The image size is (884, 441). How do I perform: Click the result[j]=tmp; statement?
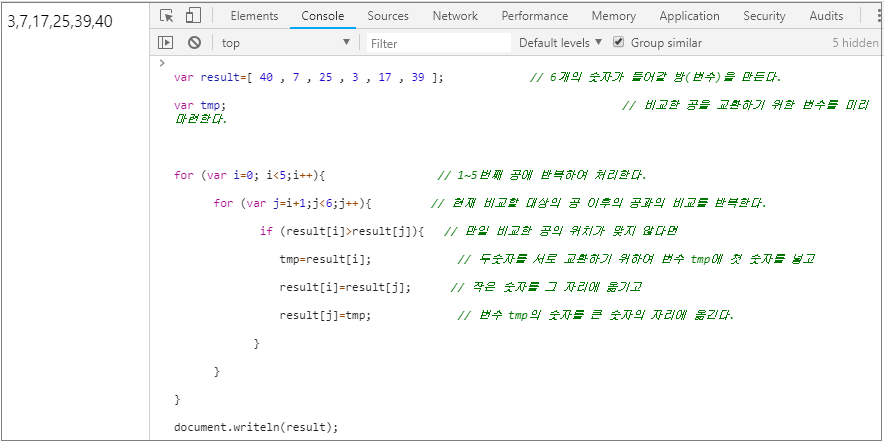(x=325, y=315)
